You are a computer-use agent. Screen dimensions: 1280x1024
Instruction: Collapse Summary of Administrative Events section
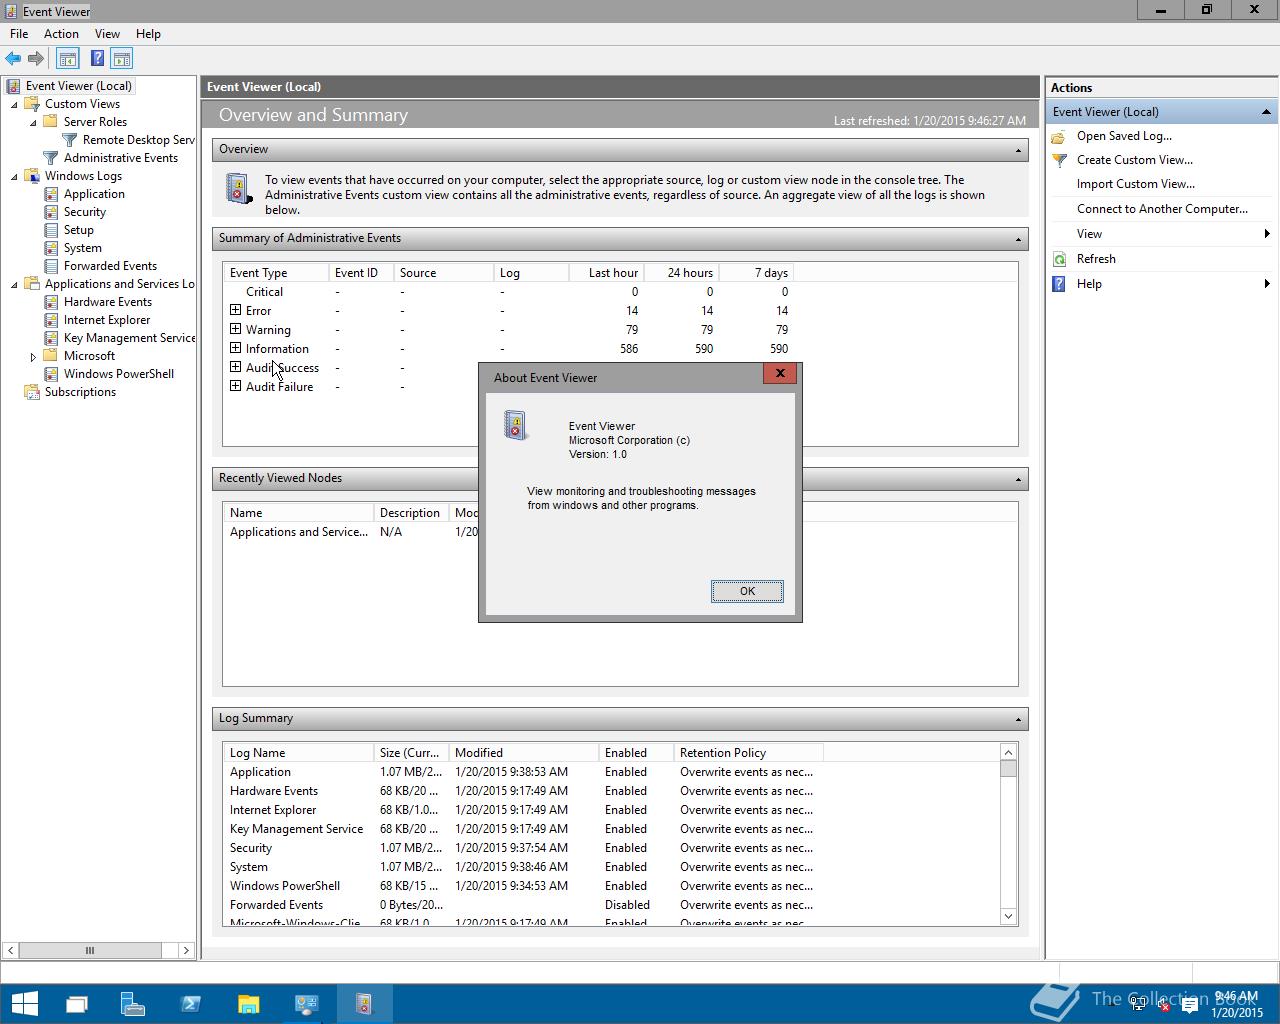(x=1018, y=239)
